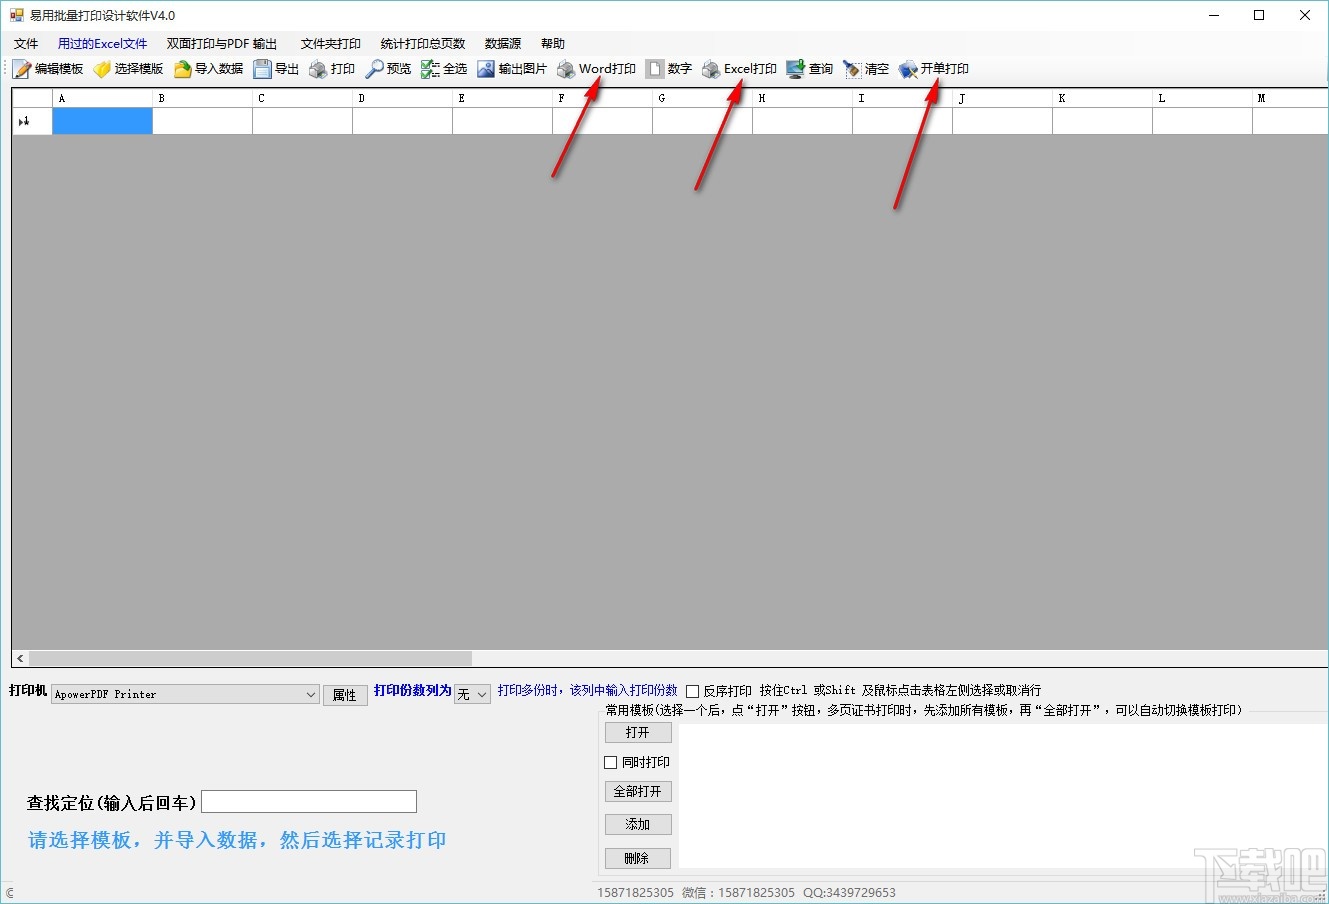Open the 双面打印与PDF输出 menu
The width and height of the screenshot is (1329, 904).
(x=222, y=43)
